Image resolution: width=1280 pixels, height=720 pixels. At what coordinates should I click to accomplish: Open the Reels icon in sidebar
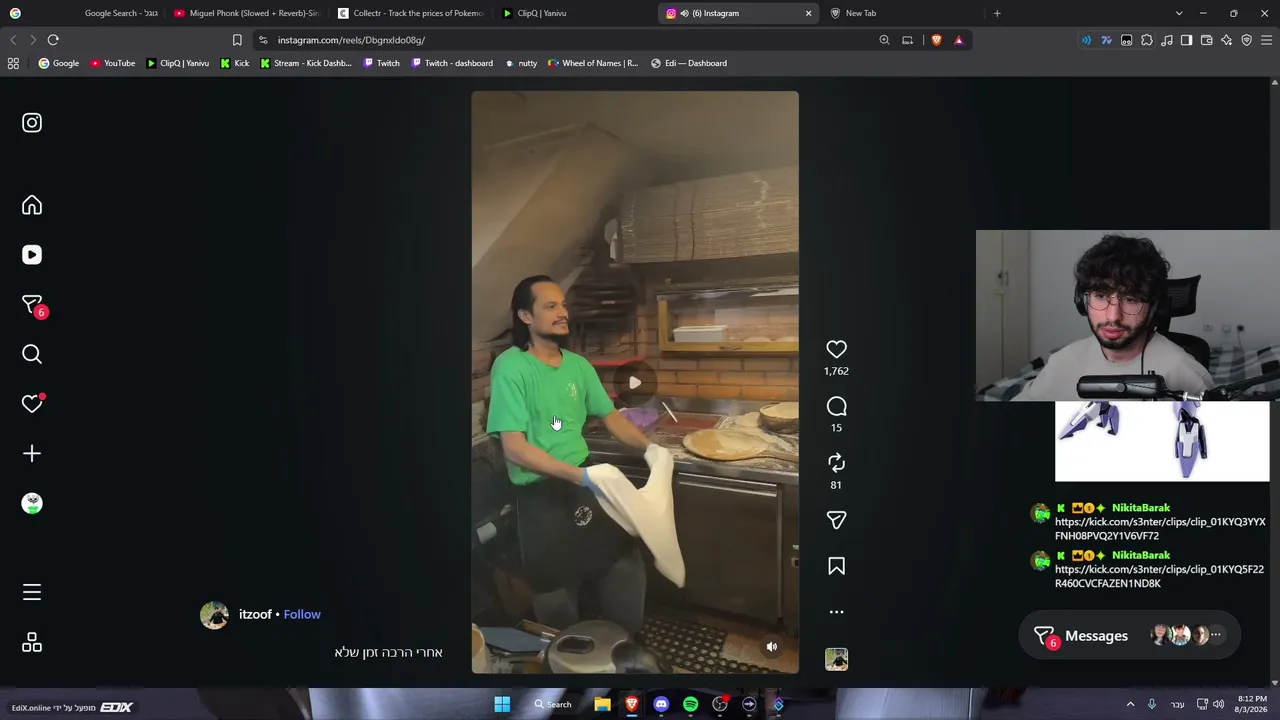tap(32, 255)
